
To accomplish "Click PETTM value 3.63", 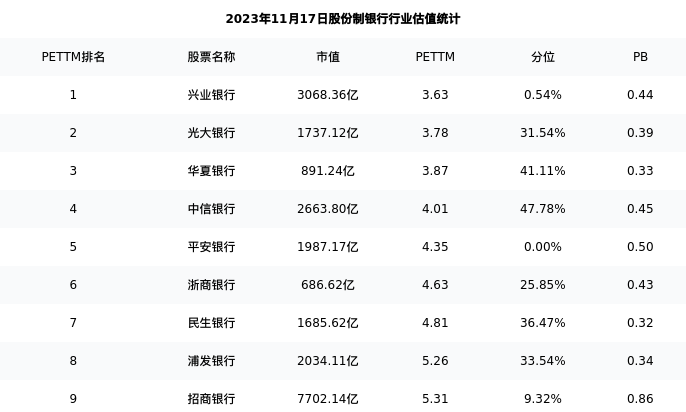I will click(435, 95).
